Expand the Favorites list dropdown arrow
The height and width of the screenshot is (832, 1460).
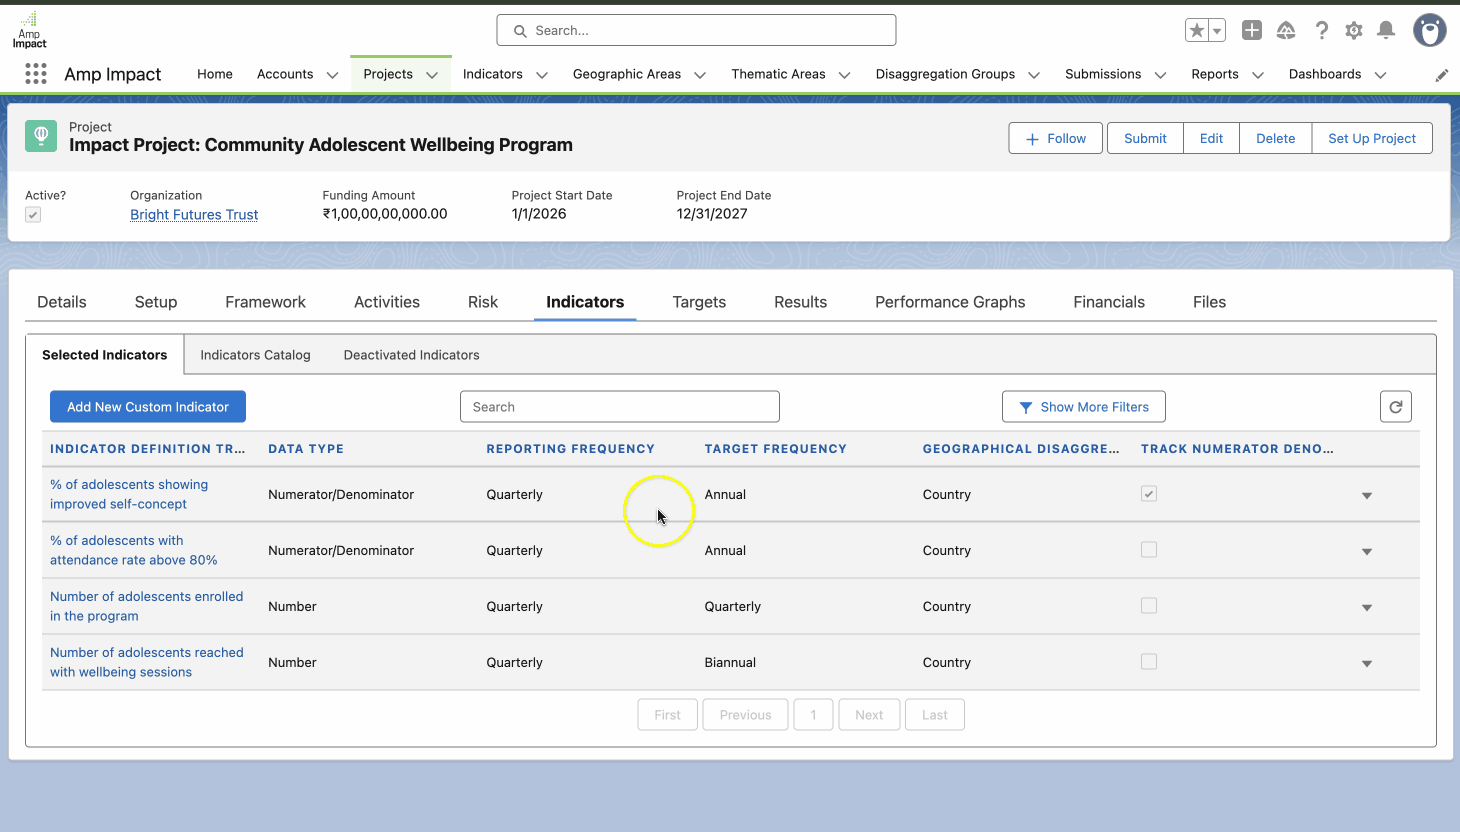point(1217,31)
